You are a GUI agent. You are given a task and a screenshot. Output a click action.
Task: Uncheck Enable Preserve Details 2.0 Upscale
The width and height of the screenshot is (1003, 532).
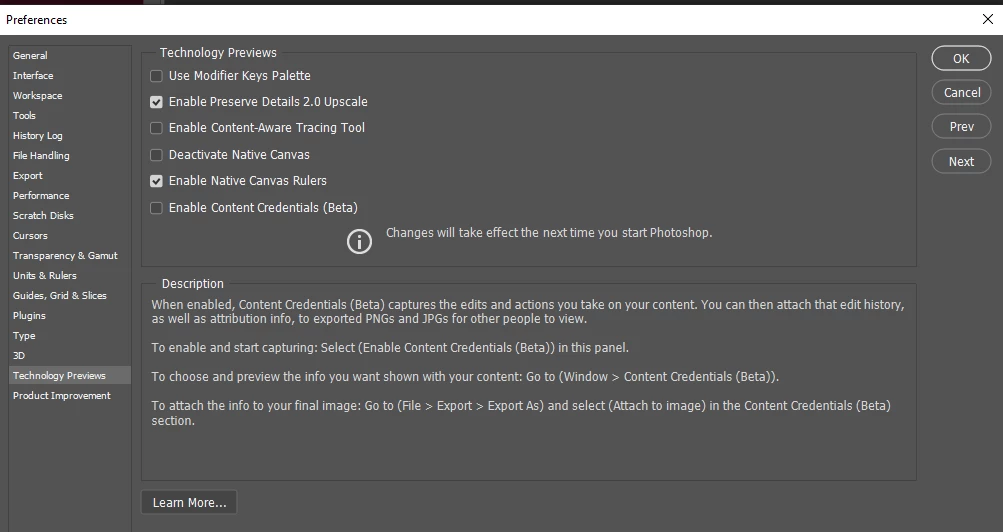pyautogui.click(x=156, y=102)
